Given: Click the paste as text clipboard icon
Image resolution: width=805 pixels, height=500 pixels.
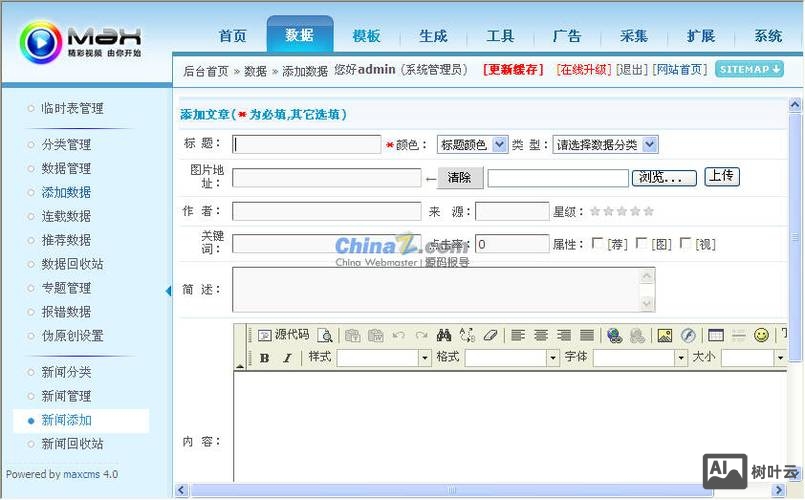Looking at the screenshot, I should [353, 335].
